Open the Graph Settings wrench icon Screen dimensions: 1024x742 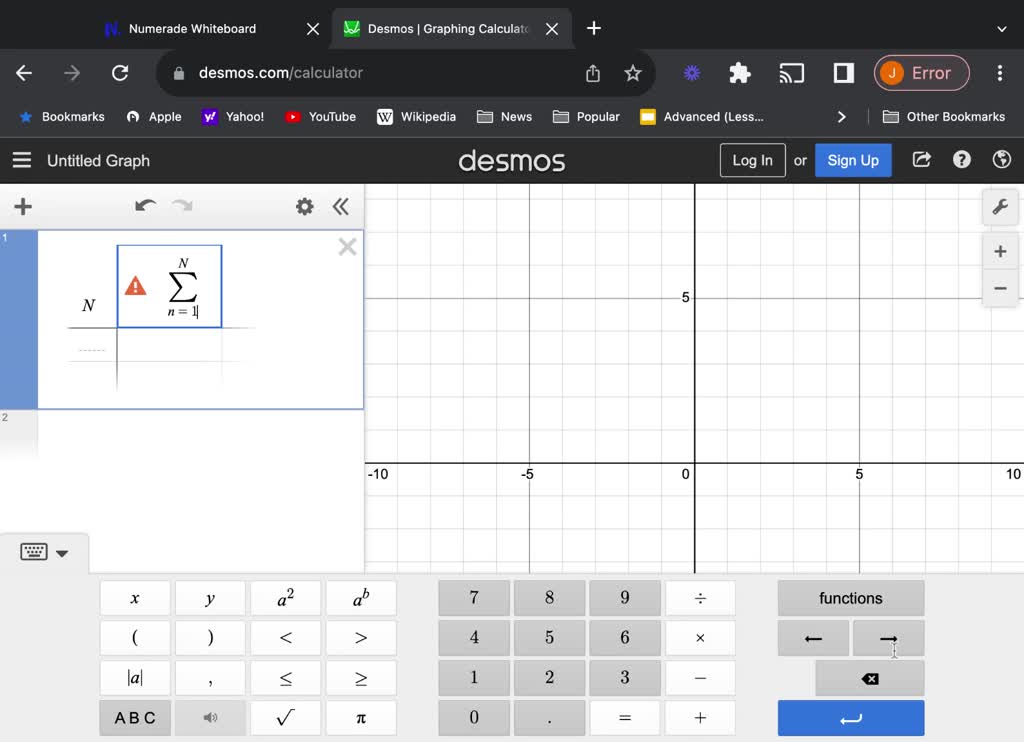pyautogui.click(x=999, y=207)
